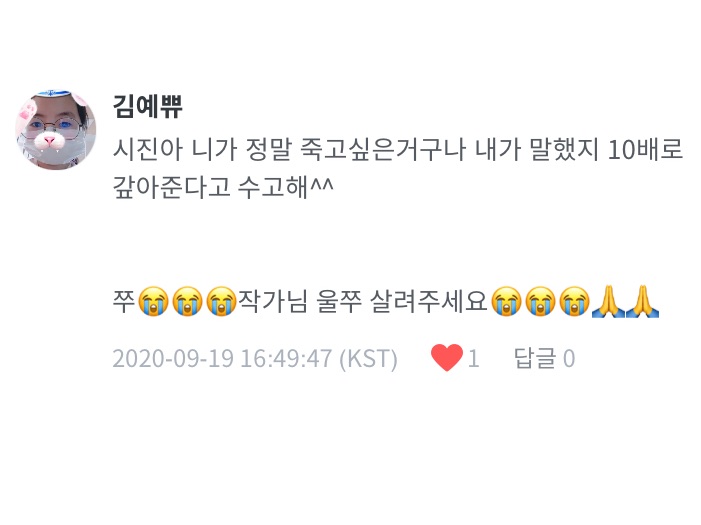701x525 pixels.
Task: Click the first praying hands emoji
Action: coord(608,301)
